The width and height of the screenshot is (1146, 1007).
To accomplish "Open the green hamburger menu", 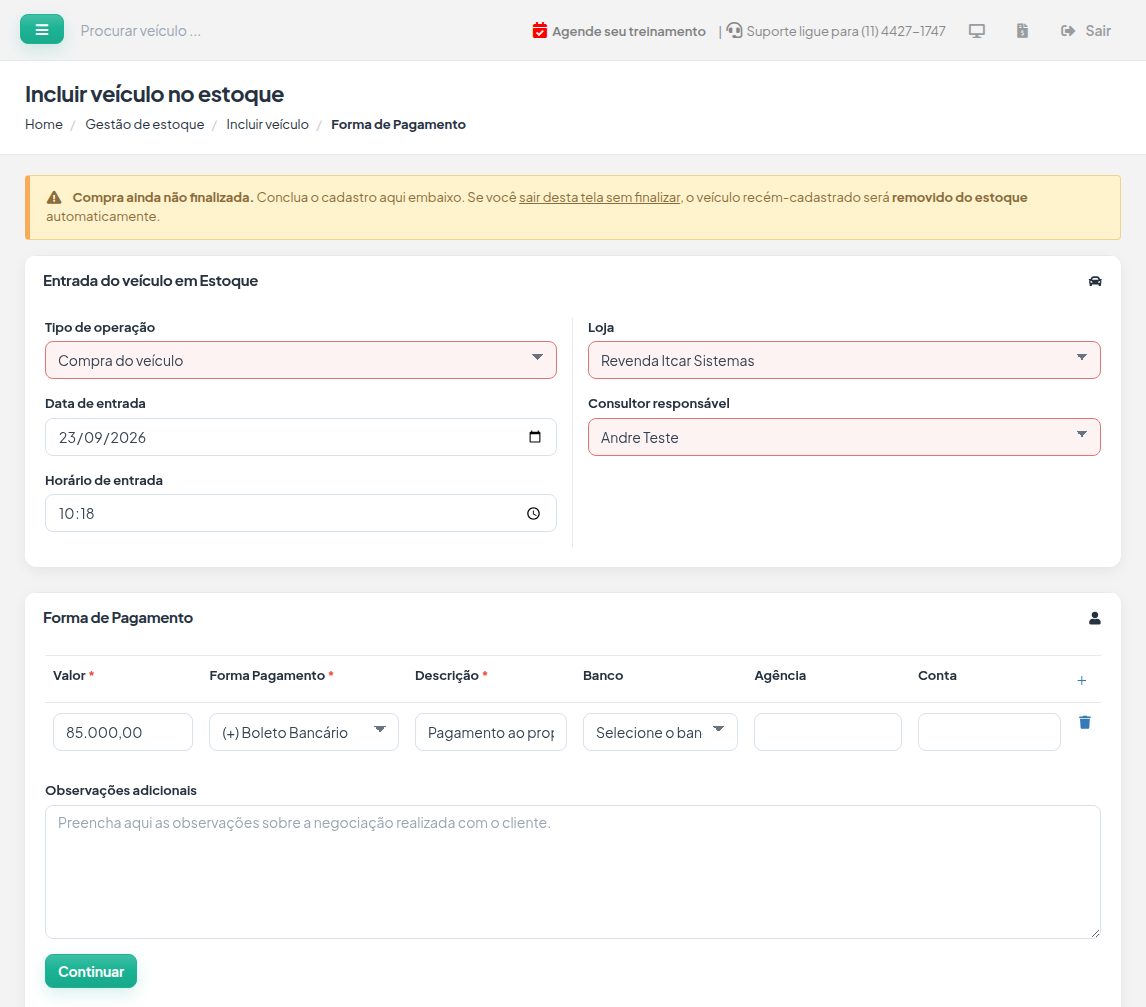I will [x=42, y=30].
